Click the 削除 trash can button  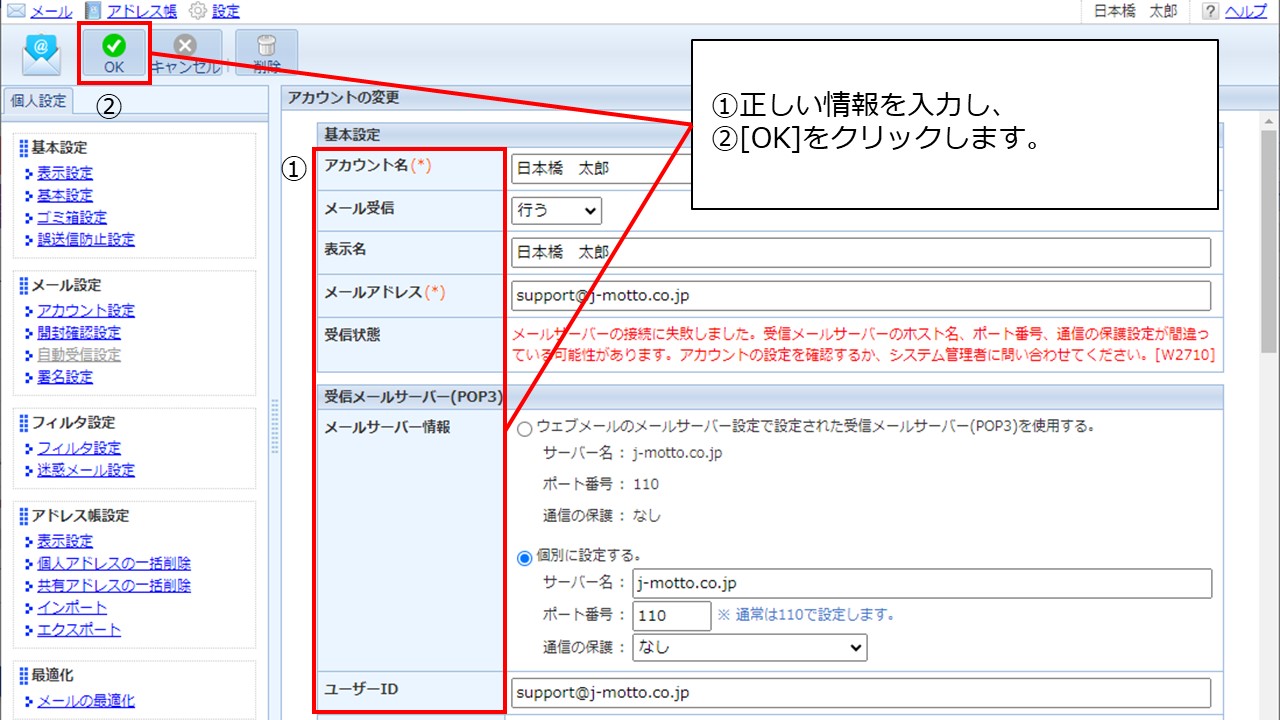click(x=266, y=54)
